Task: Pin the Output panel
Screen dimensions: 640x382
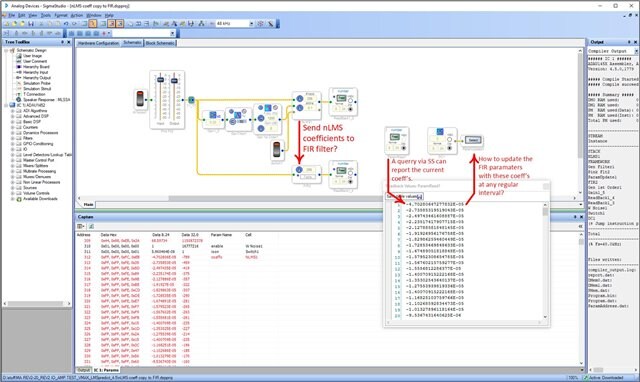Action: 629,42
